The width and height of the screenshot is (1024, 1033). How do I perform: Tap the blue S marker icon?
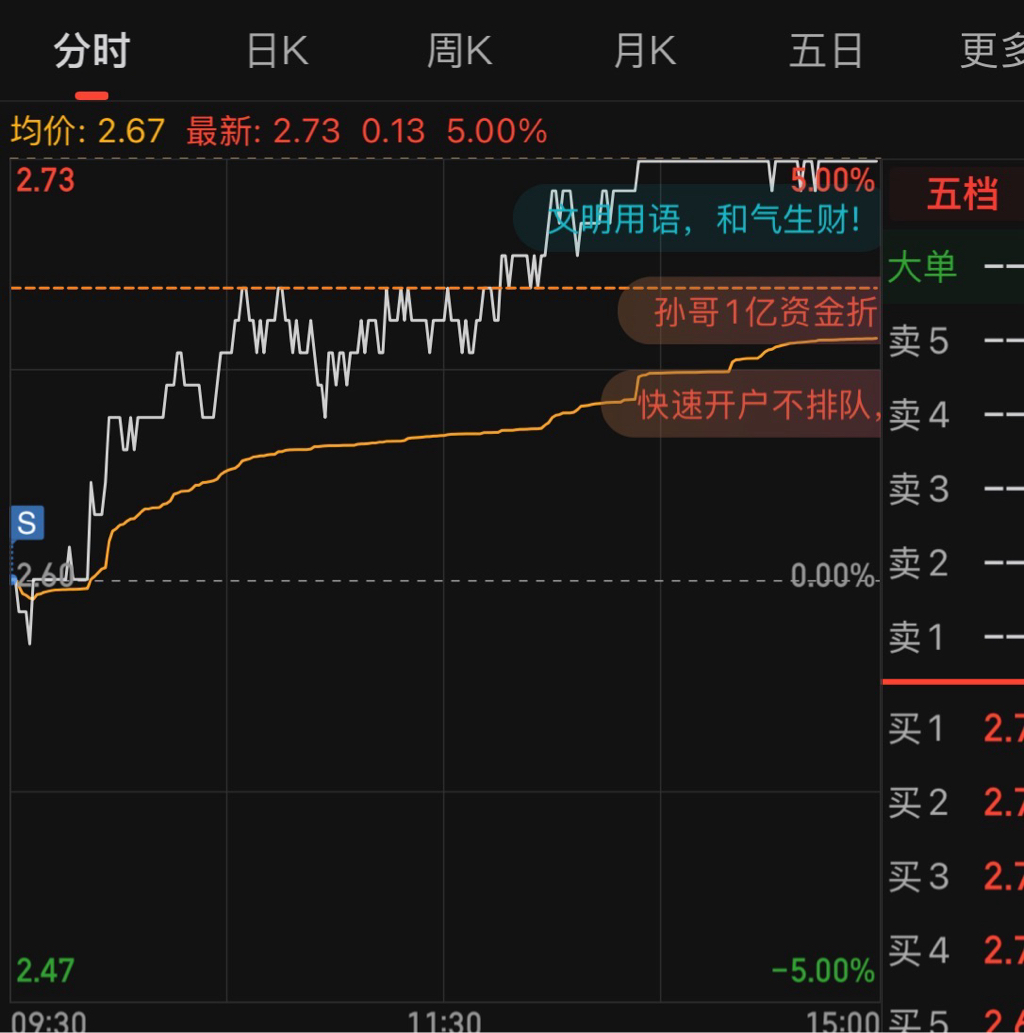[x=28, y=523]
